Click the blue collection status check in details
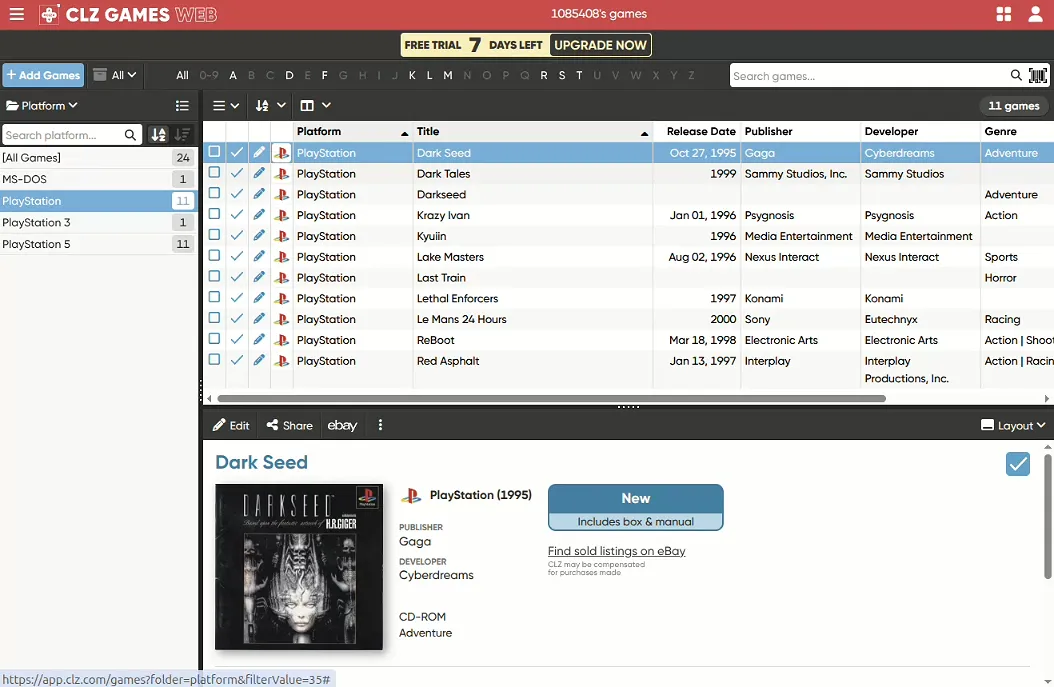Viewport: 1054px width, 687px height. [1018, 463]
